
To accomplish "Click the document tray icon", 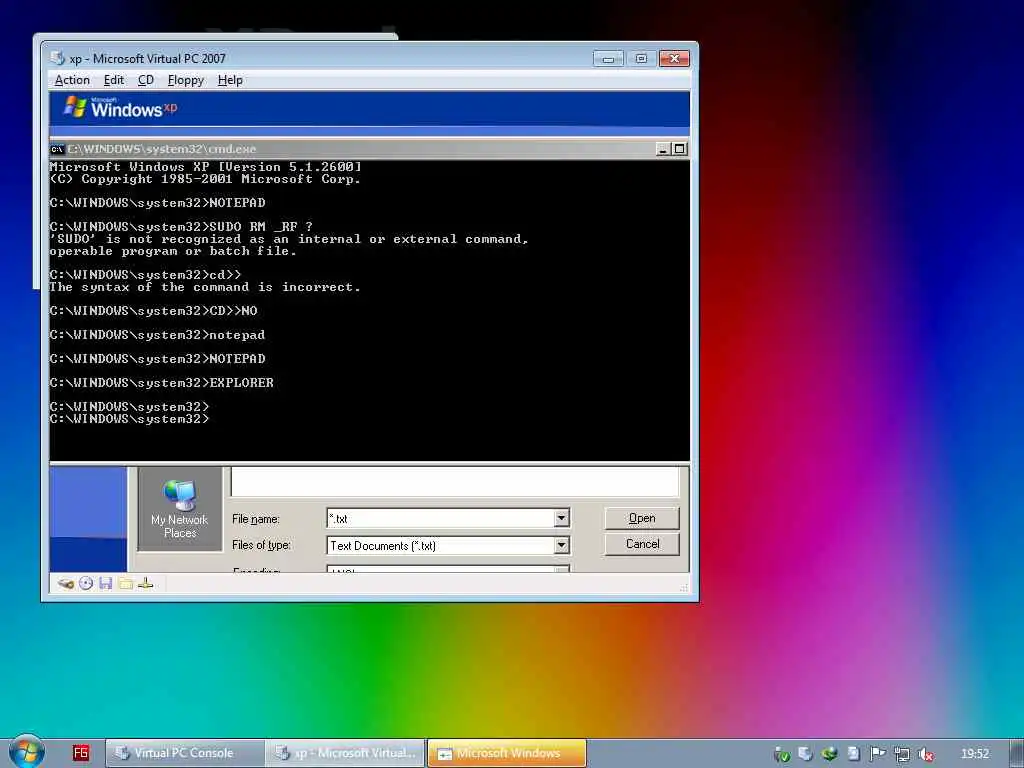I will [853, 754].
